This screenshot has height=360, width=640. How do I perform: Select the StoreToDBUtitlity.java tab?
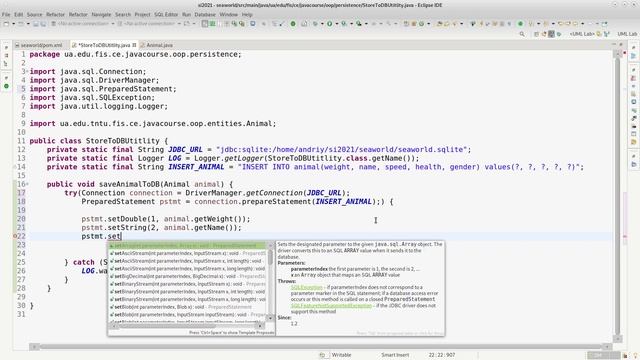(x=104, y=45)
